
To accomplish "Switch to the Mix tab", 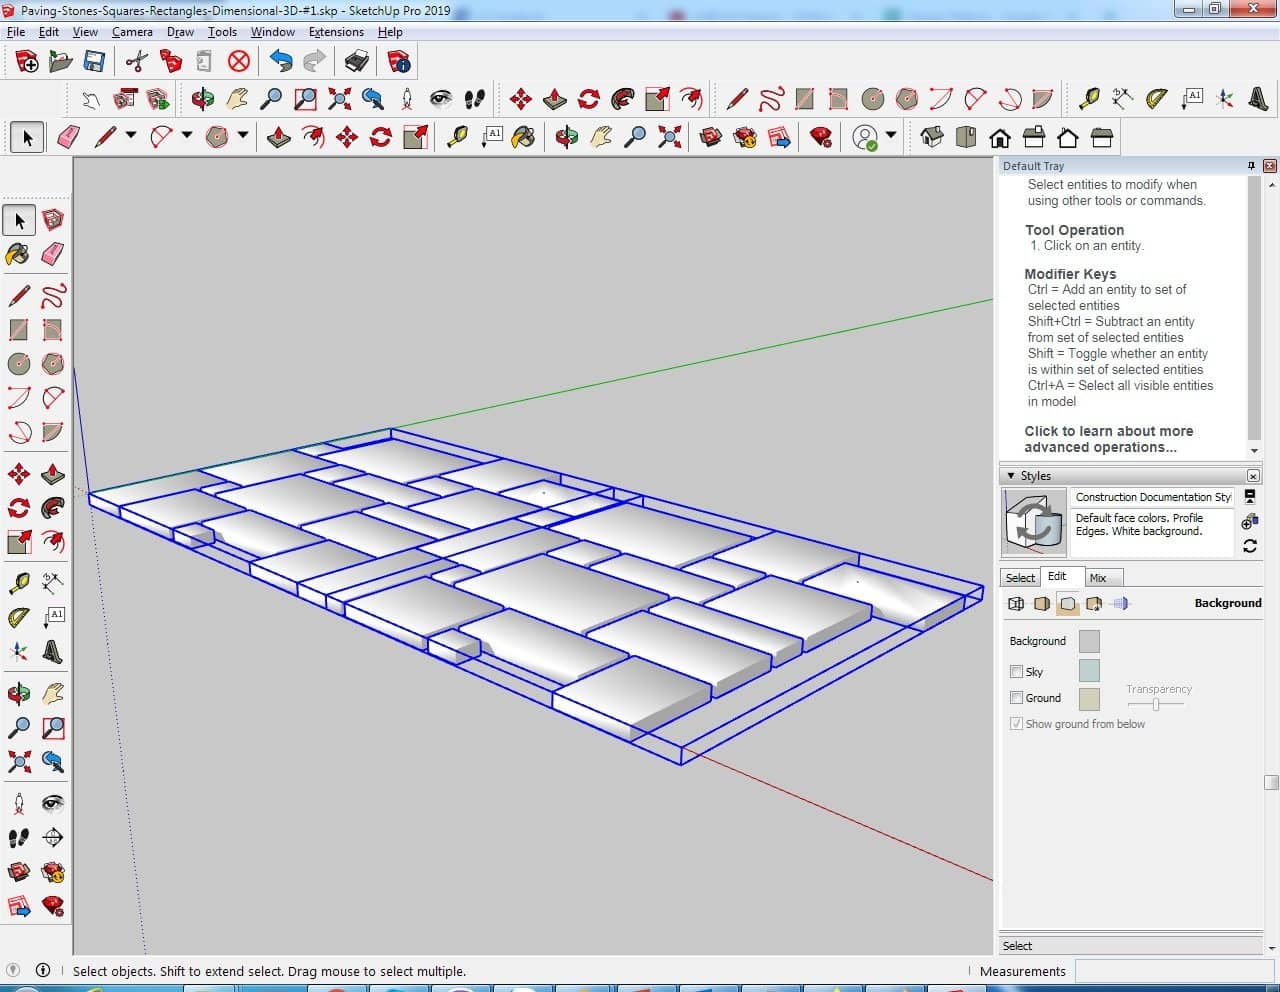I will (x=1098, y=578).
